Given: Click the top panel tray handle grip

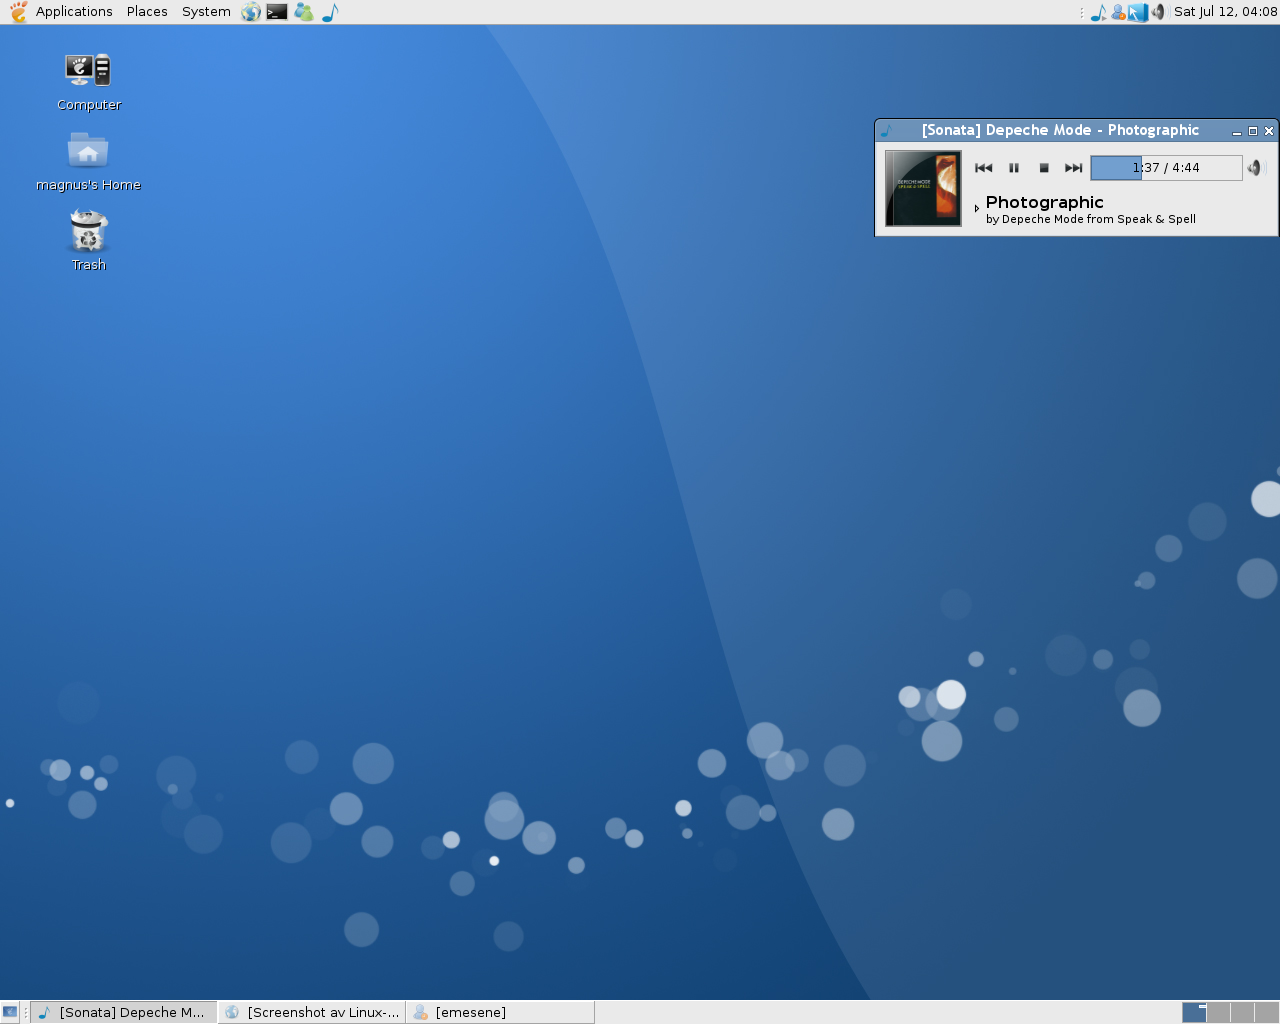Looking at the screenshot, I should click(x=1082, y=12).
